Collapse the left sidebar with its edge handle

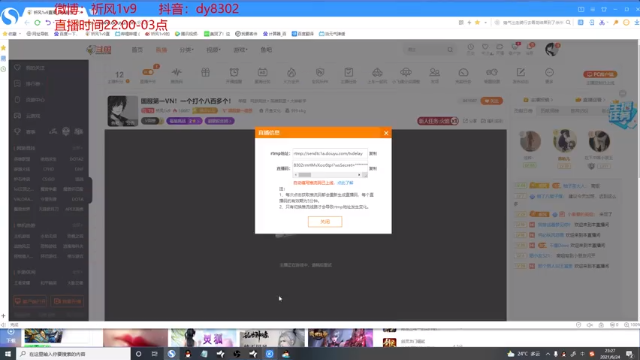click(x=90, y=190)
